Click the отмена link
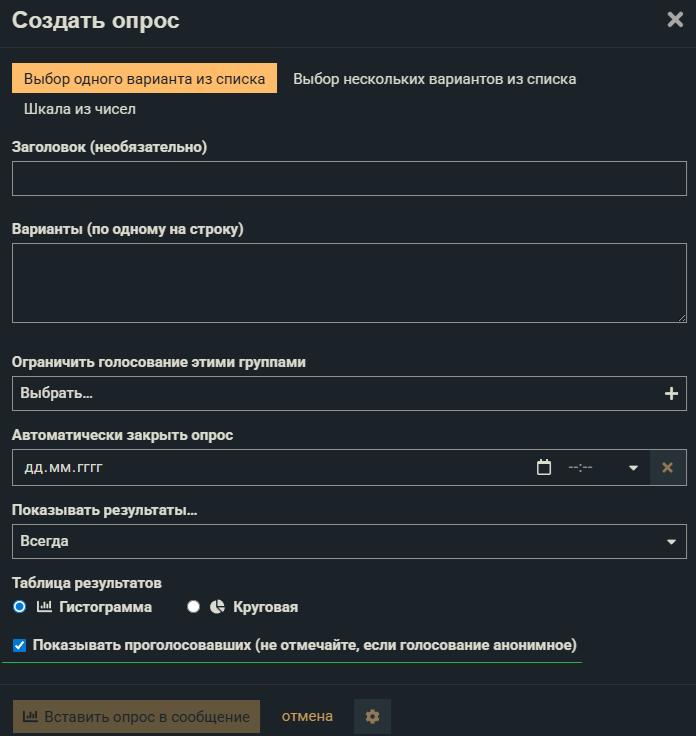 [307, 716]
